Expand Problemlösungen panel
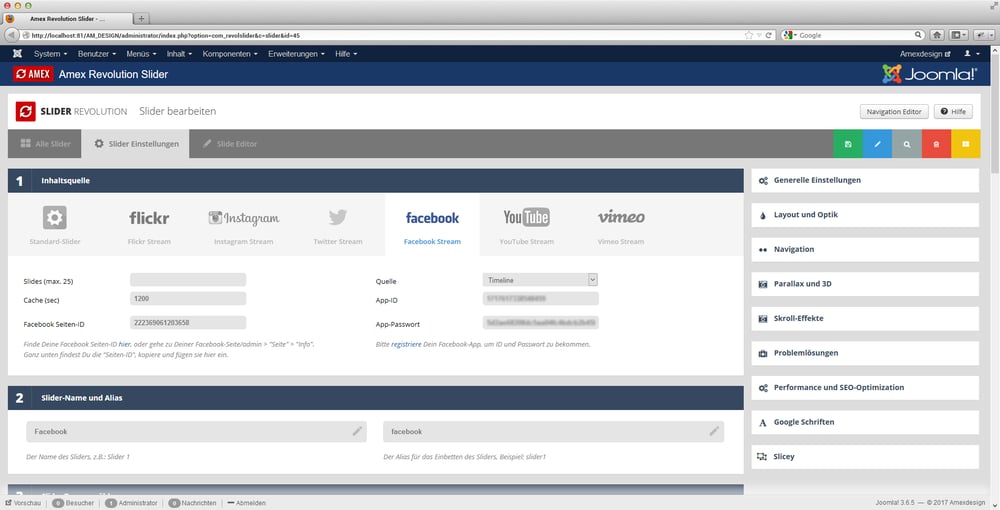Screen dimensions: 1000x510 865,353
